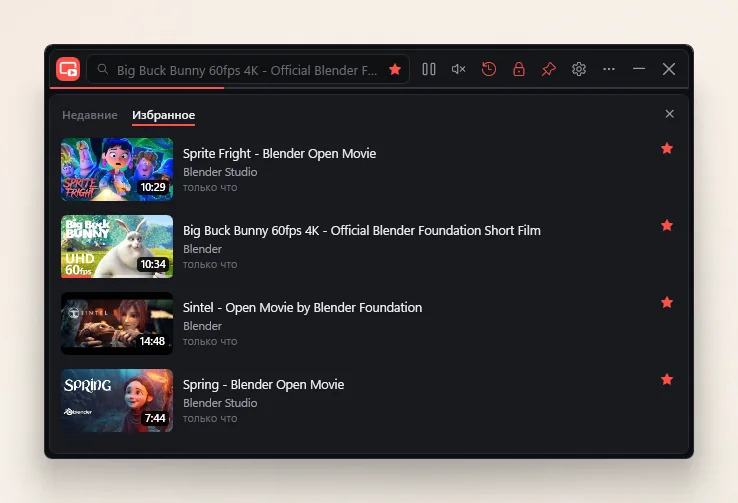Close the player window
This screenshot has width=738, height=503.
click(x=669, y=69)
